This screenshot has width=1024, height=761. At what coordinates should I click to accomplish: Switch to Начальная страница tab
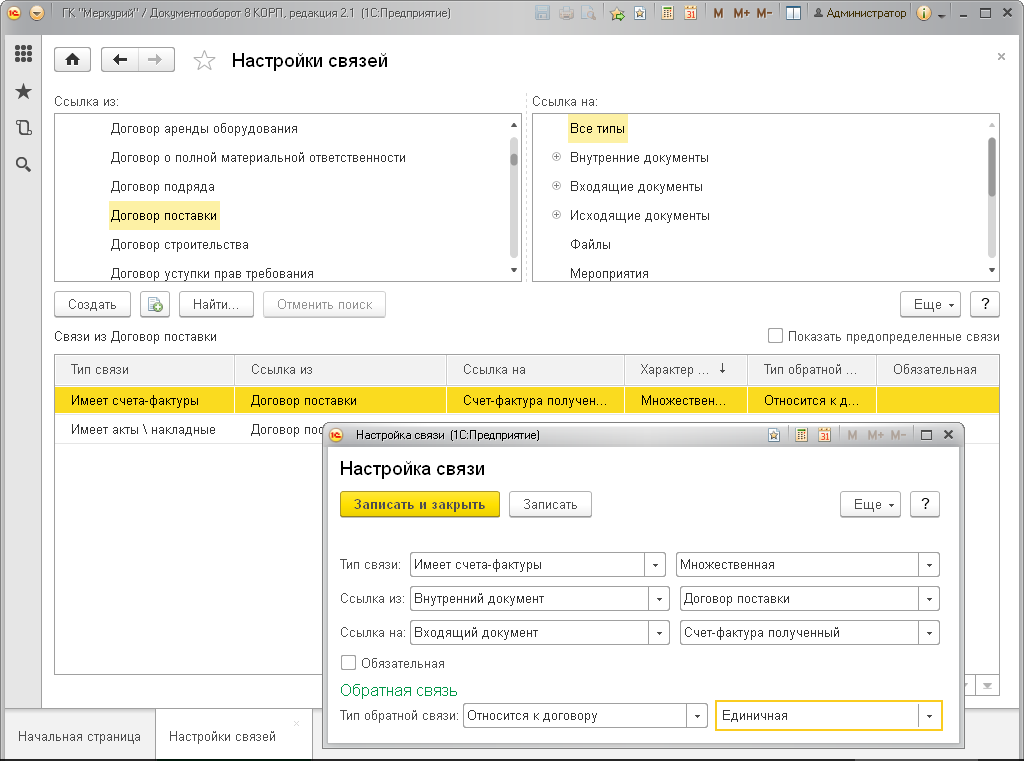pos(80,736)
